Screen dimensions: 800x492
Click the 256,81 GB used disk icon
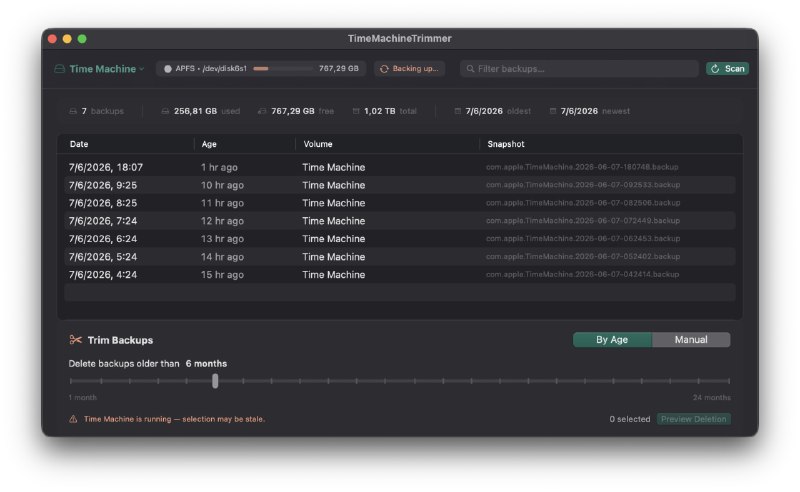pos(165,111)
